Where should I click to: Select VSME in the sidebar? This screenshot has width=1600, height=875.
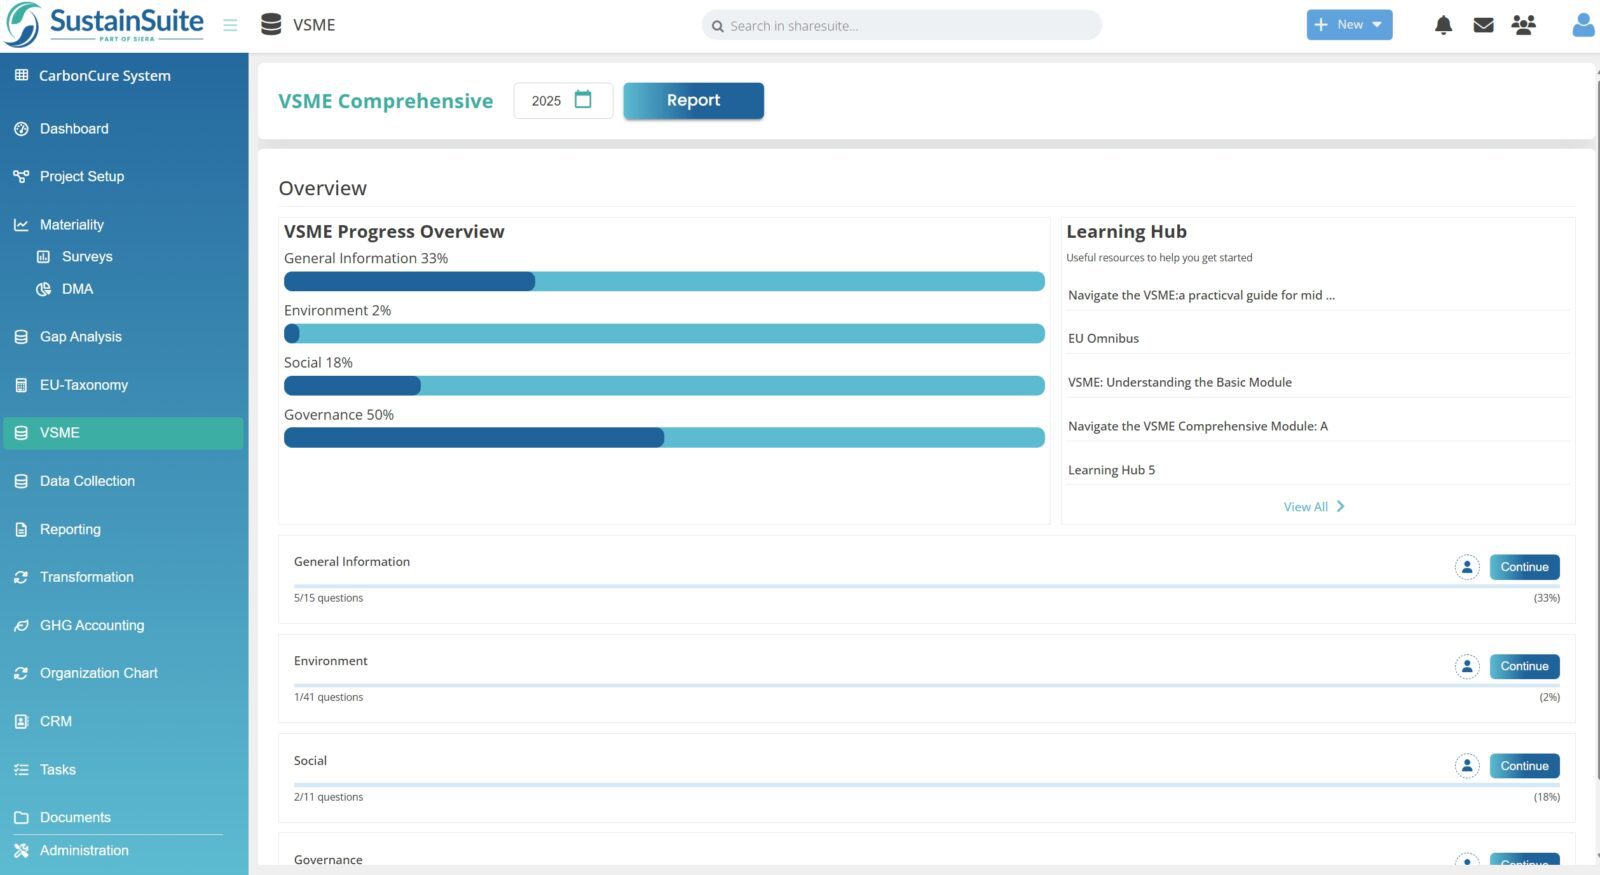[124, 433]
